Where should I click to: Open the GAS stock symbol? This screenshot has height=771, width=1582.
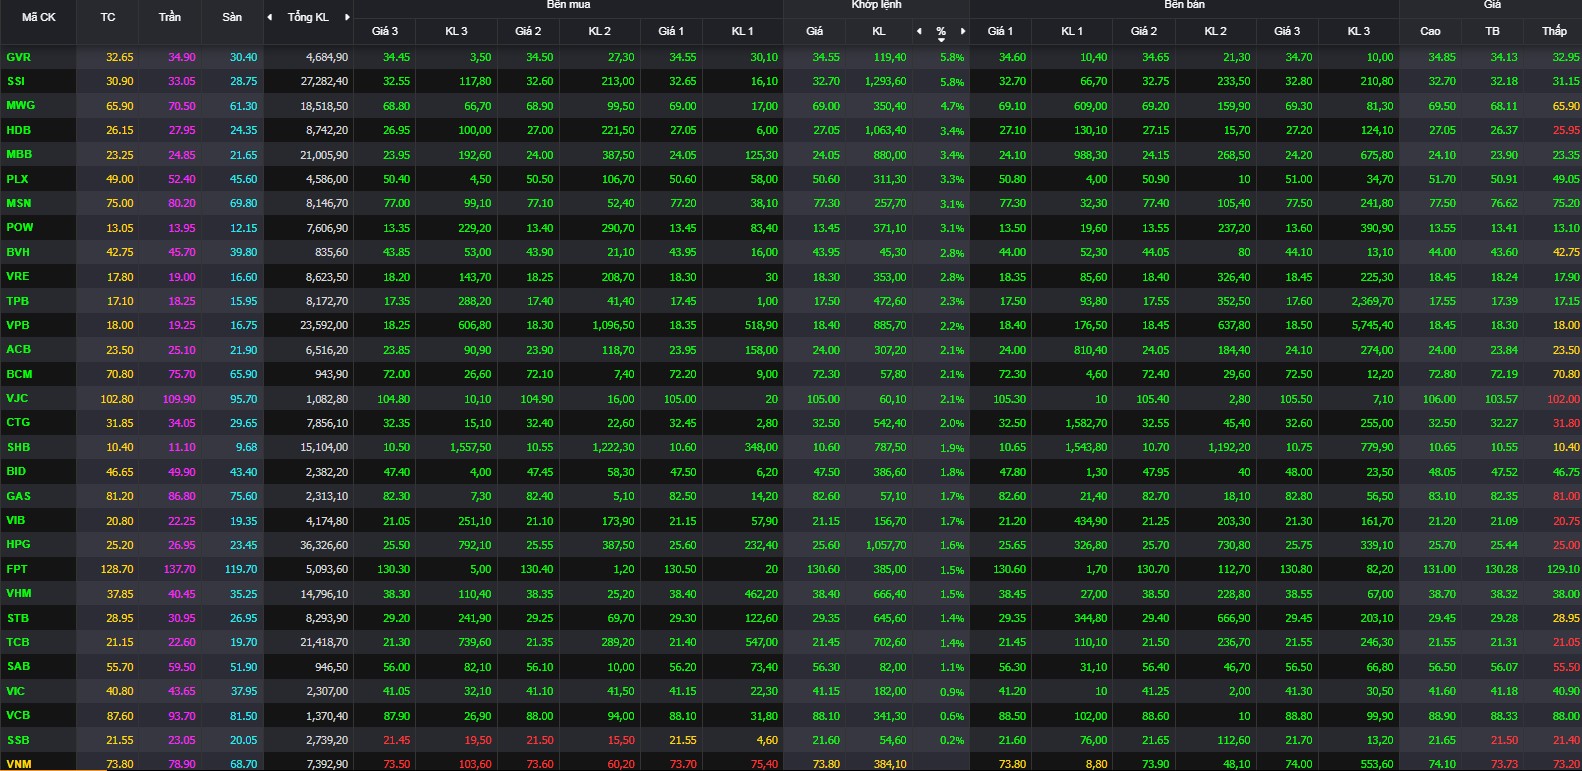coord(18,496)
